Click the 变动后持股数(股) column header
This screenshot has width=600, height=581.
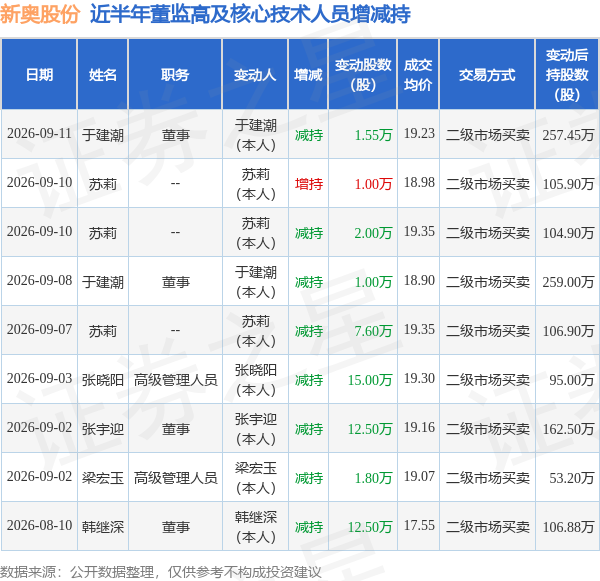(567, 75)
